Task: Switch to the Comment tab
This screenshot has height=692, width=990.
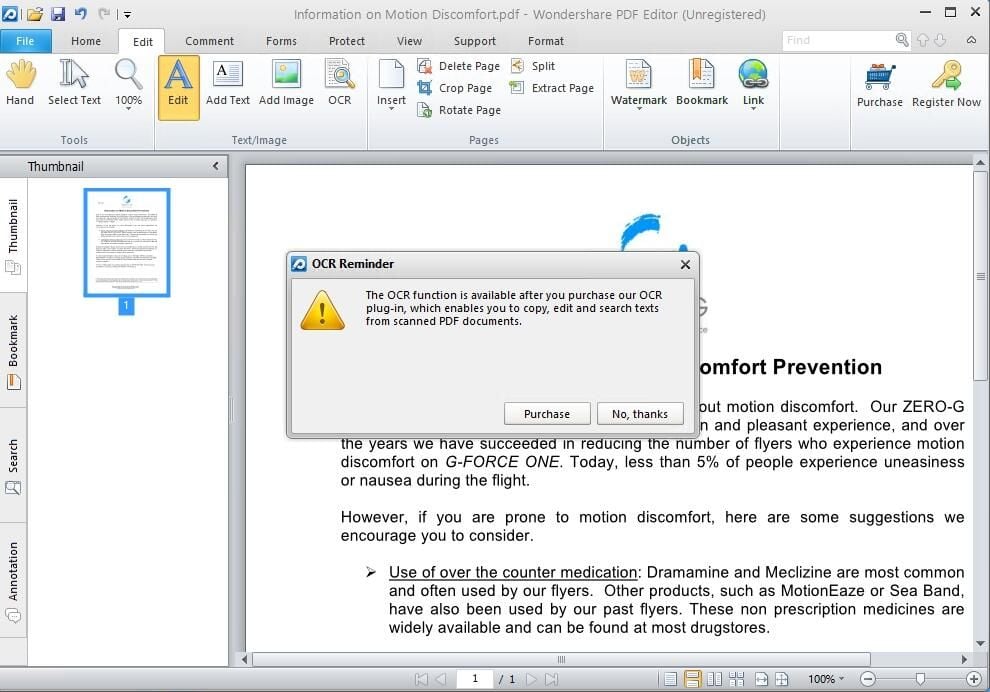Action: coord(209,41)
